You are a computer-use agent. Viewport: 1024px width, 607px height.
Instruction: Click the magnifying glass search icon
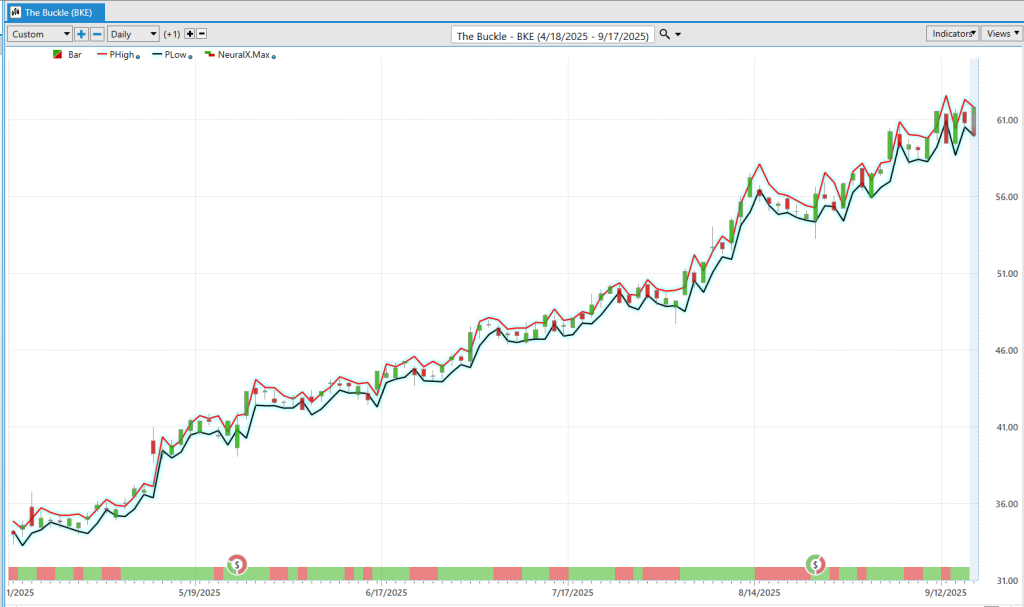[664, 34]
